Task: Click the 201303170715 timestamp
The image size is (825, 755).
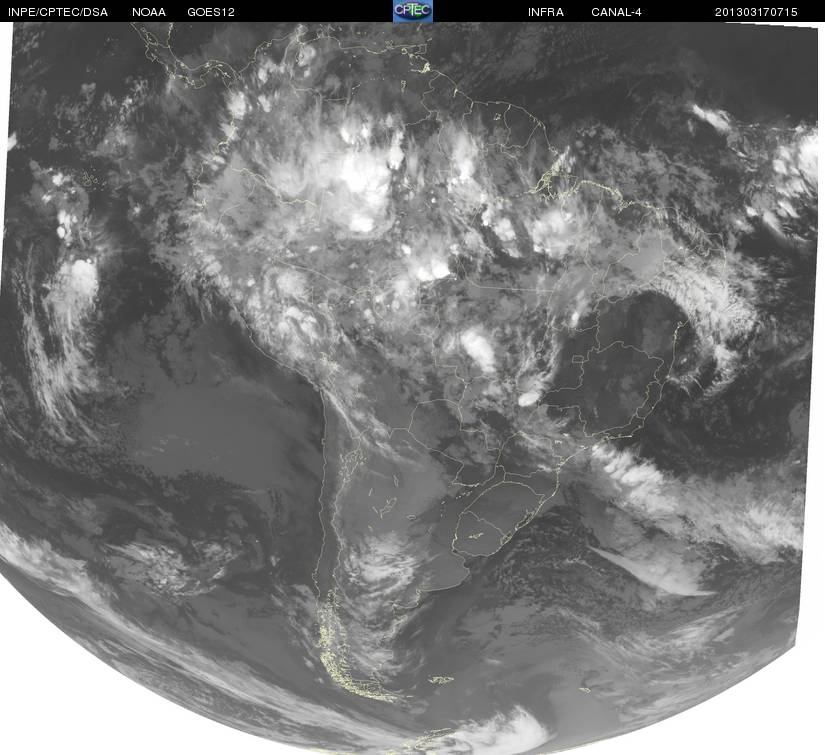Action: click(x=756, y=12)
